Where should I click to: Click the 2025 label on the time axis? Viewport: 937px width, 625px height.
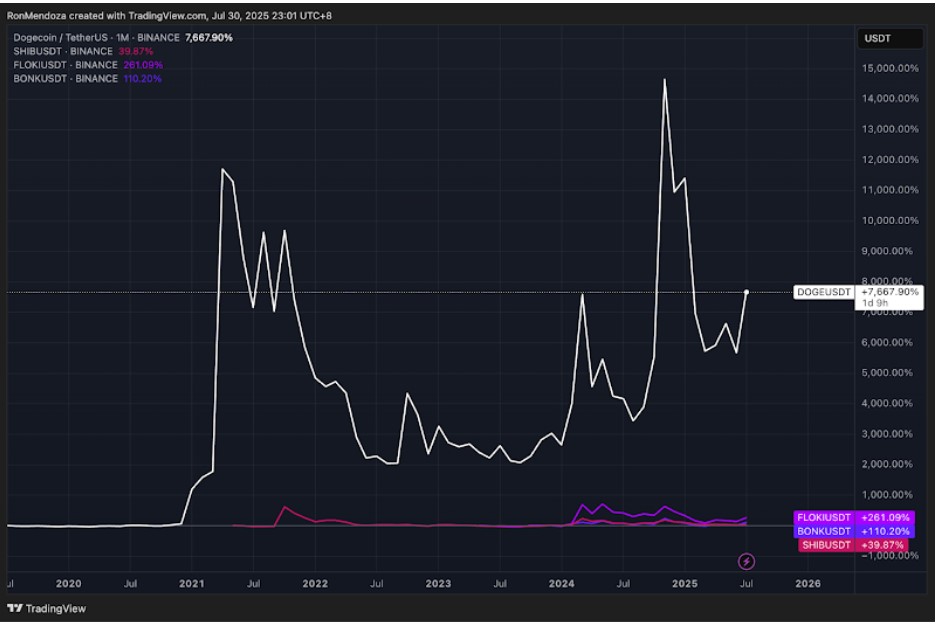685,584
